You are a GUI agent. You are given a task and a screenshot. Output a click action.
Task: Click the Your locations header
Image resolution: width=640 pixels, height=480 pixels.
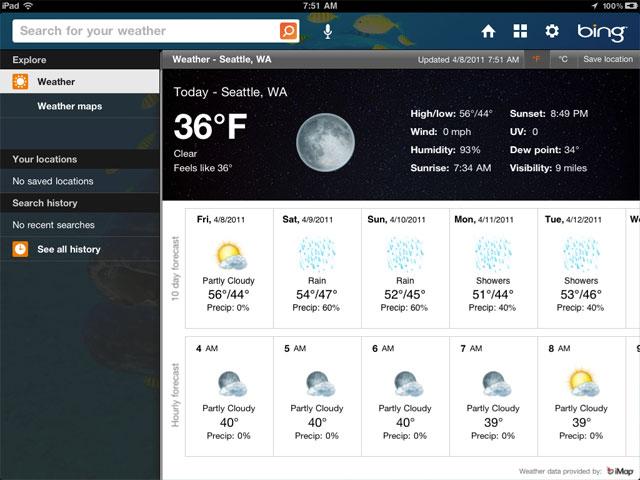click(x=80, y=159)
